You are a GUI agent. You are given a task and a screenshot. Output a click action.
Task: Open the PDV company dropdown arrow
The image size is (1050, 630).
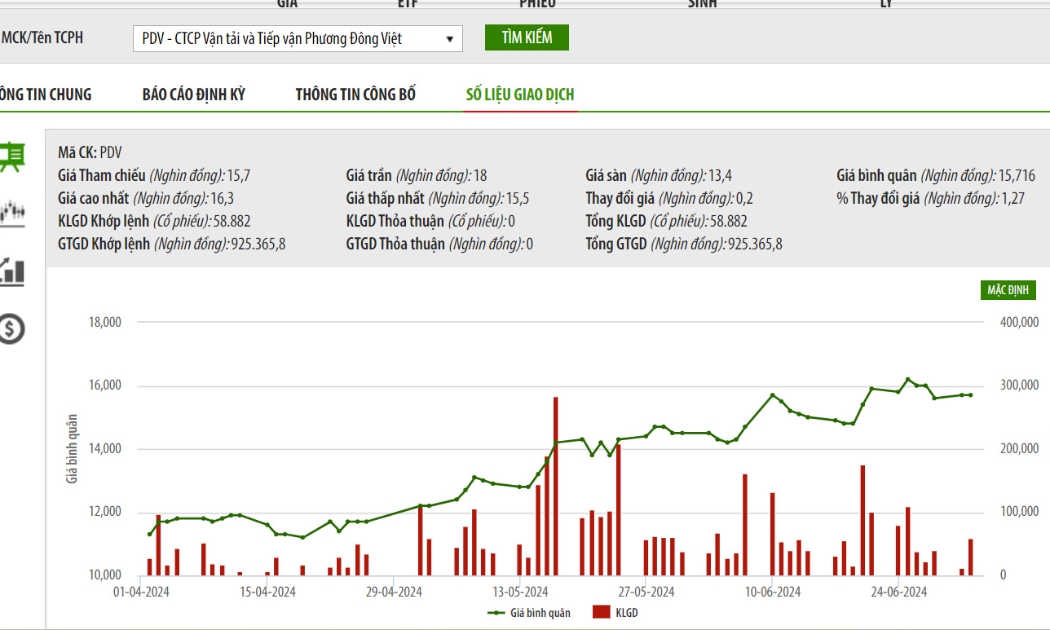tap(450, 39)
